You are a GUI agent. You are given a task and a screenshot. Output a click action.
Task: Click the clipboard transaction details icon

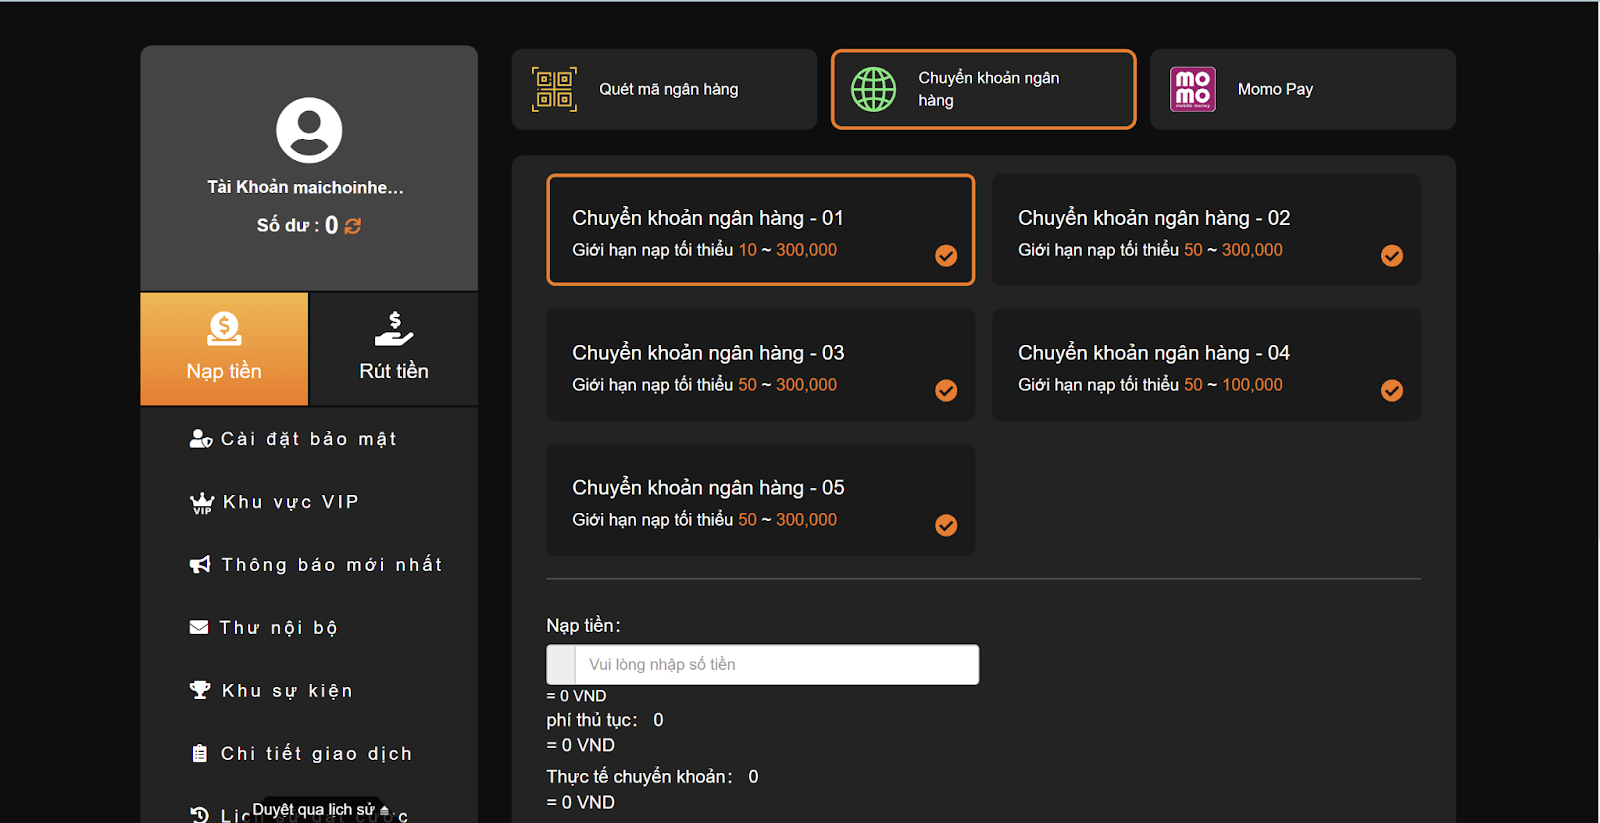click(x=199, y=754)
